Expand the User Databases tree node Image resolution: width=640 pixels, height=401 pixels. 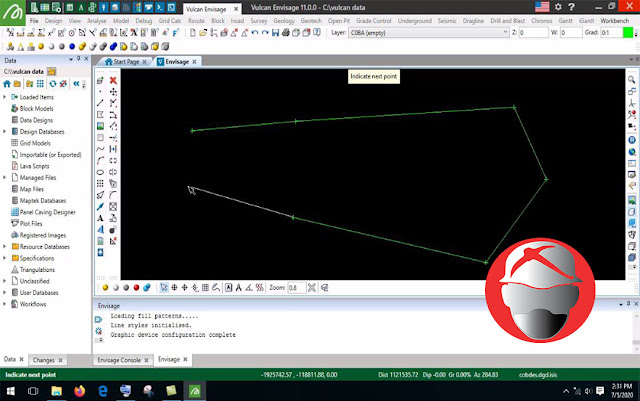pyautogui.click(x=4, y=292)
